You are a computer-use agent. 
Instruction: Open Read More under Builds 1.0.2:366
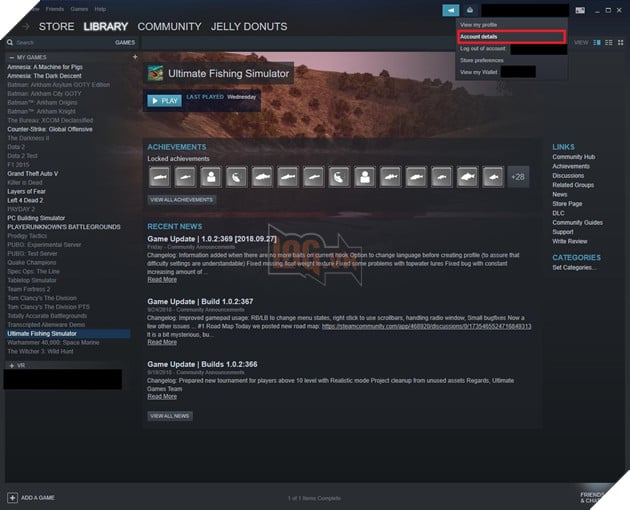click(162, 397)
